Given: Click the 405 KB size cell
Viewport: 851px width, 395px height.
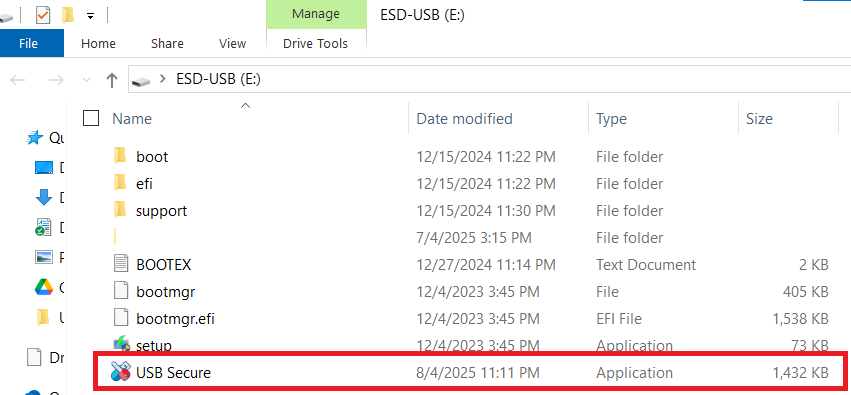Looking at the screenshot, I should [805, 292].
